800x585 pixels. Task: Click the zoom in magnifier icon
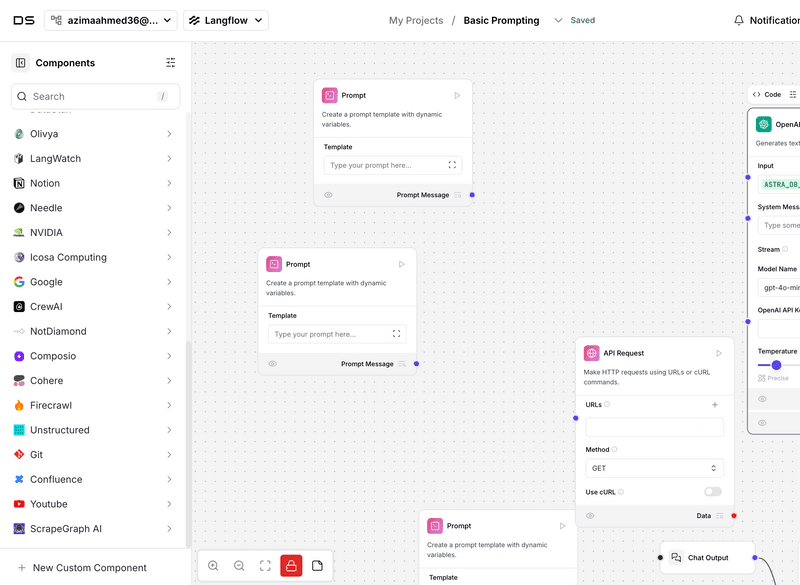213,566
